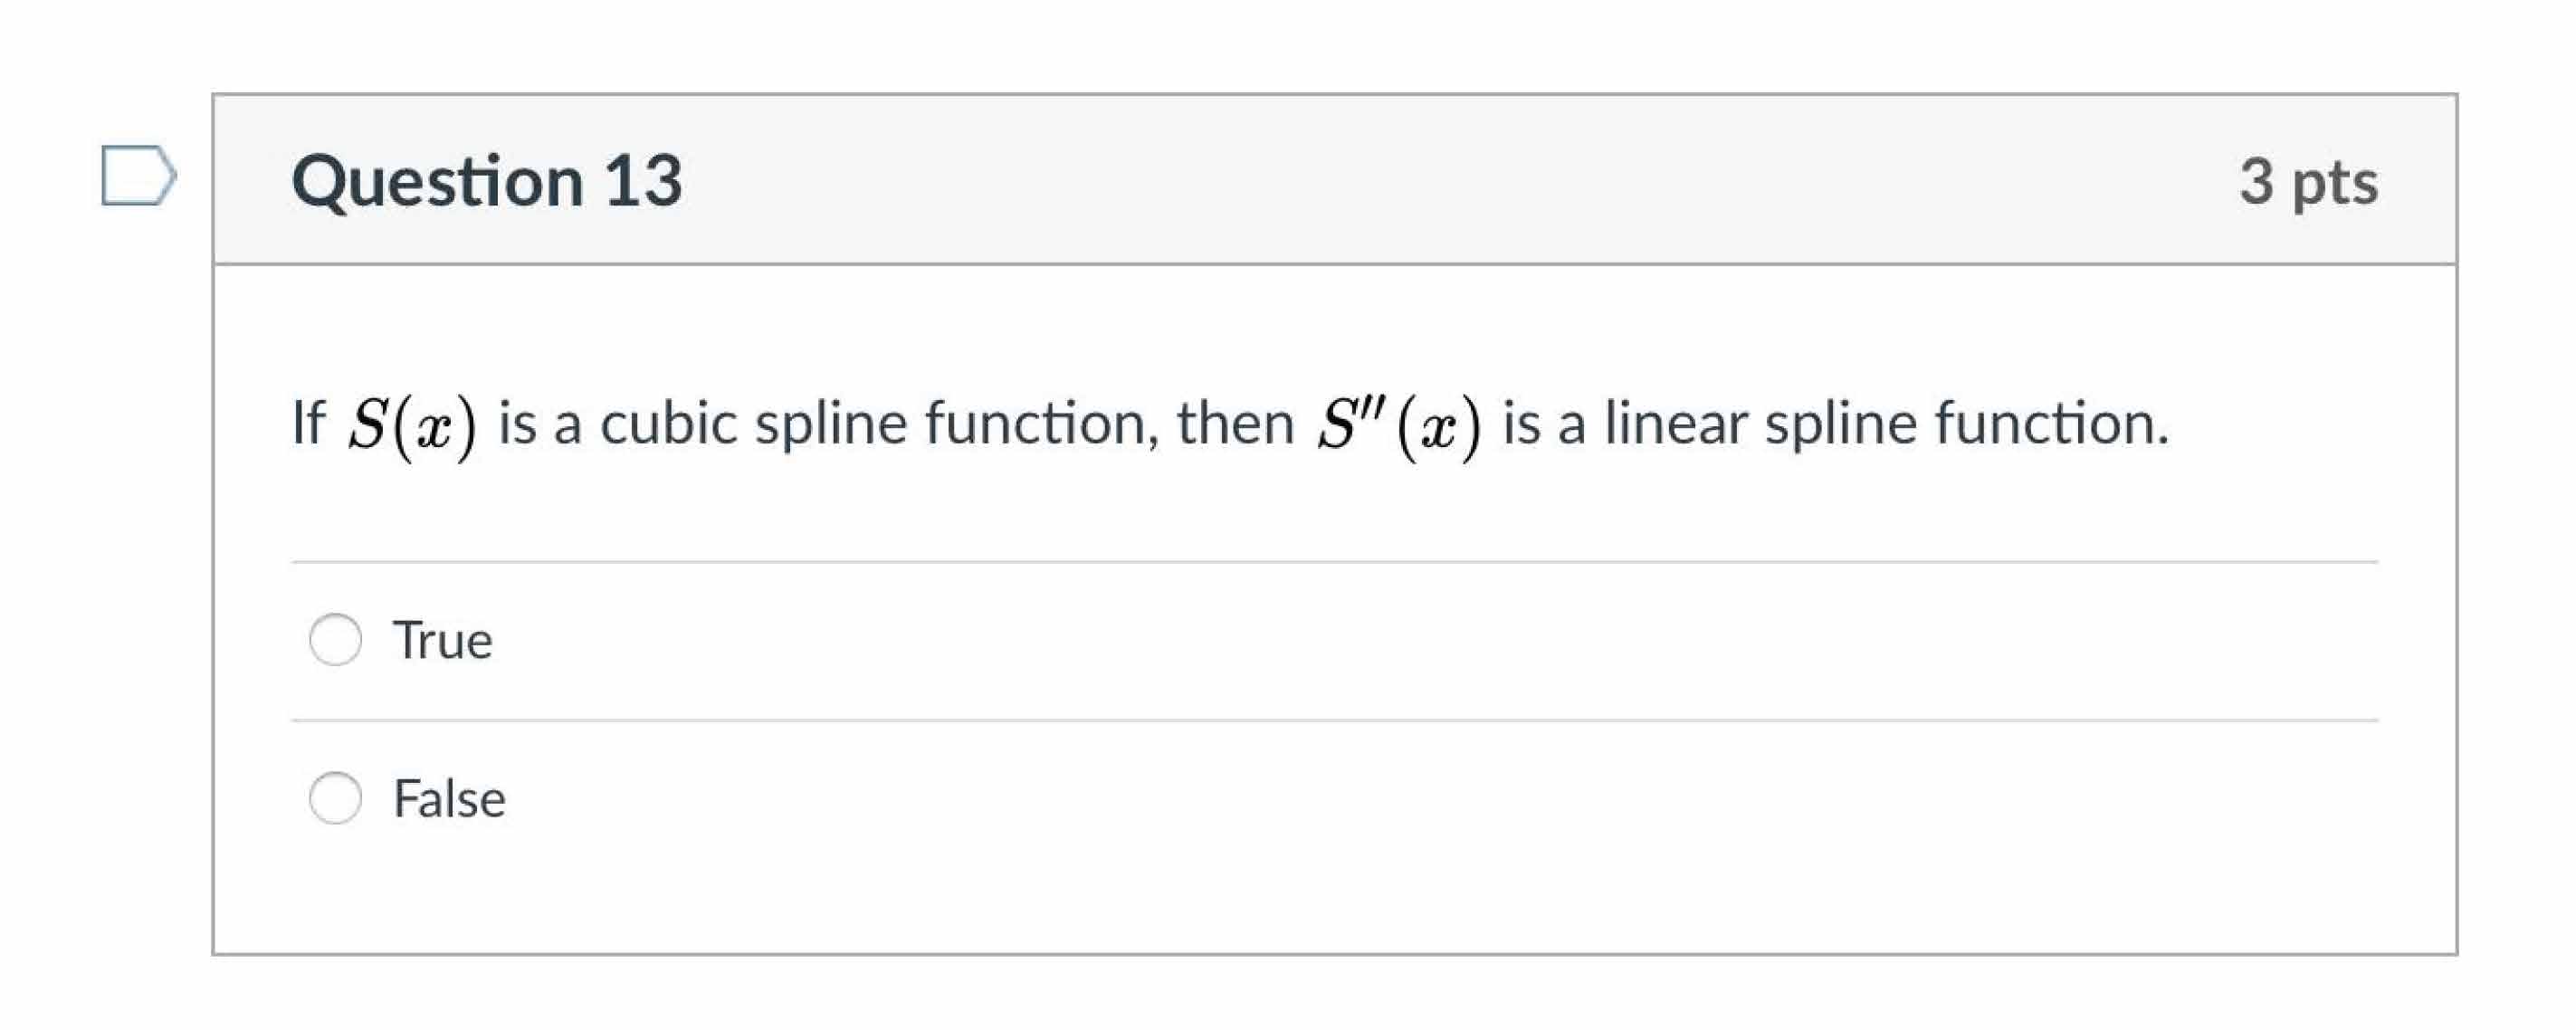Select the True radio button

click(x=335, y=640)
